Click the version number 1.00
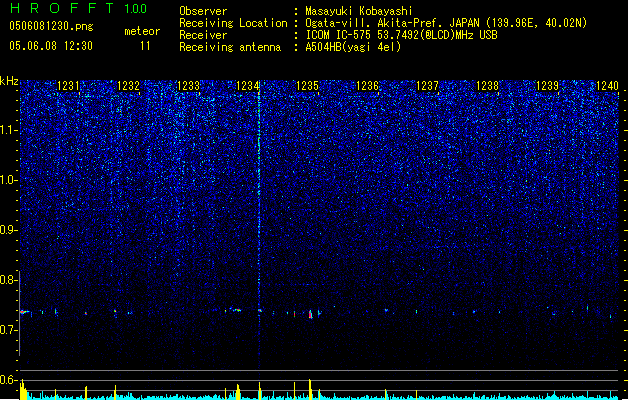The width and height of the screenshot is (629, 400). tap(136, 9)
